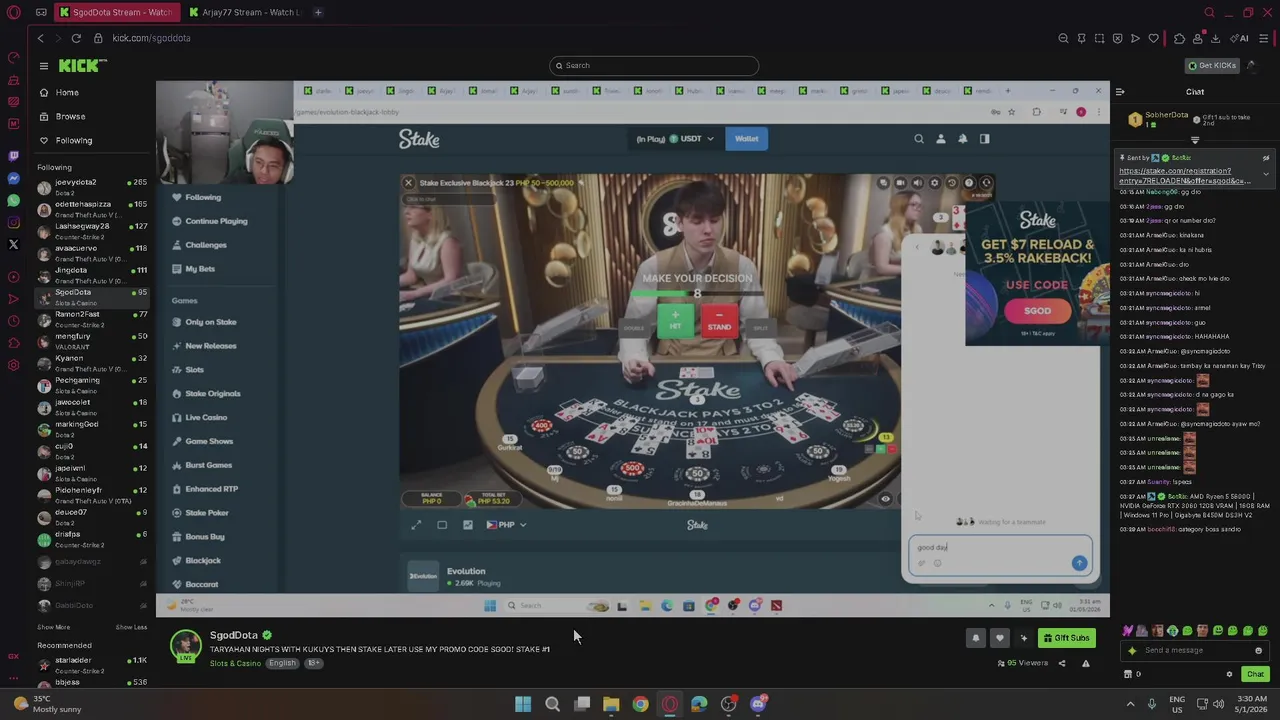The height and width of the screenshot is (720, 1280).
Task: Click the pin icon in address bar
Action: pos(1081,38)
